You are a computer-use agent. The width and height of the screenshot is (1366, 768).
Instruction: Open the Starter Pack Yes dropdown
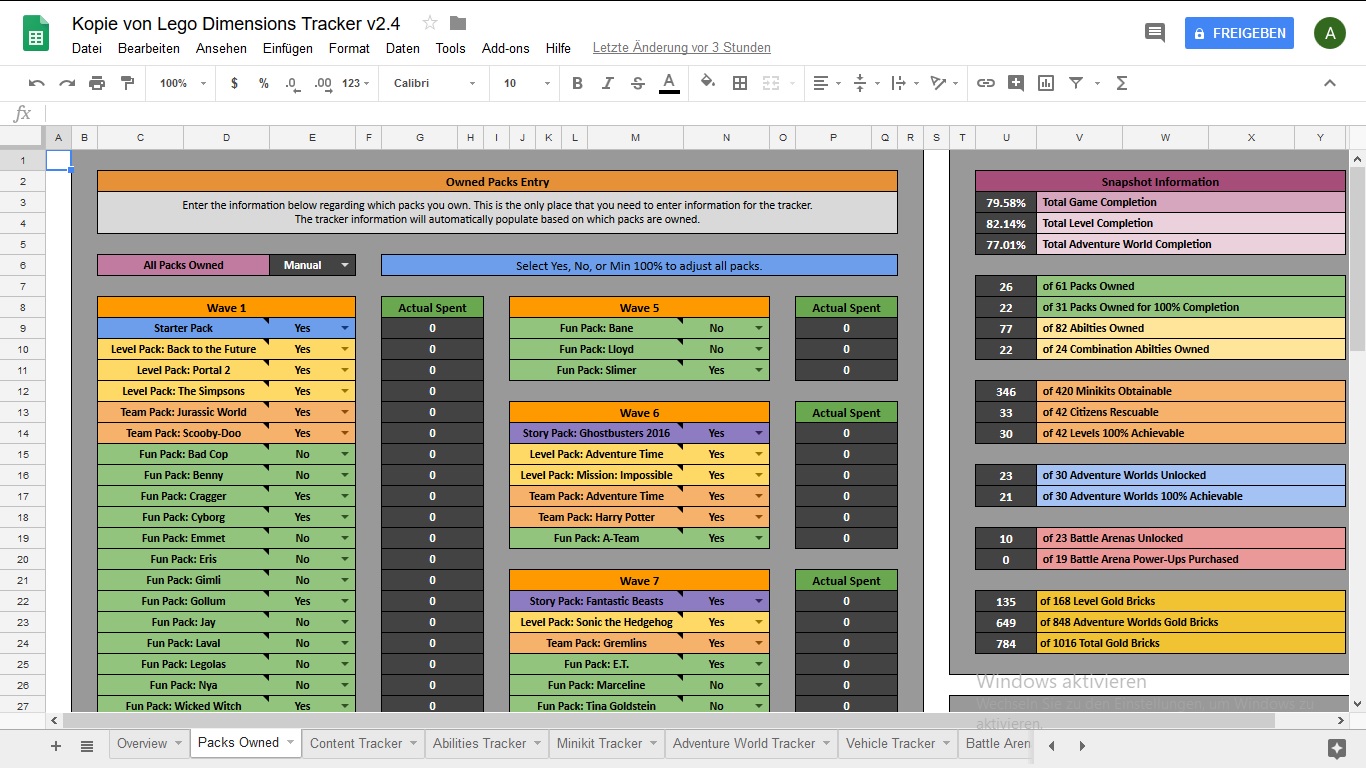click(345, 328)
